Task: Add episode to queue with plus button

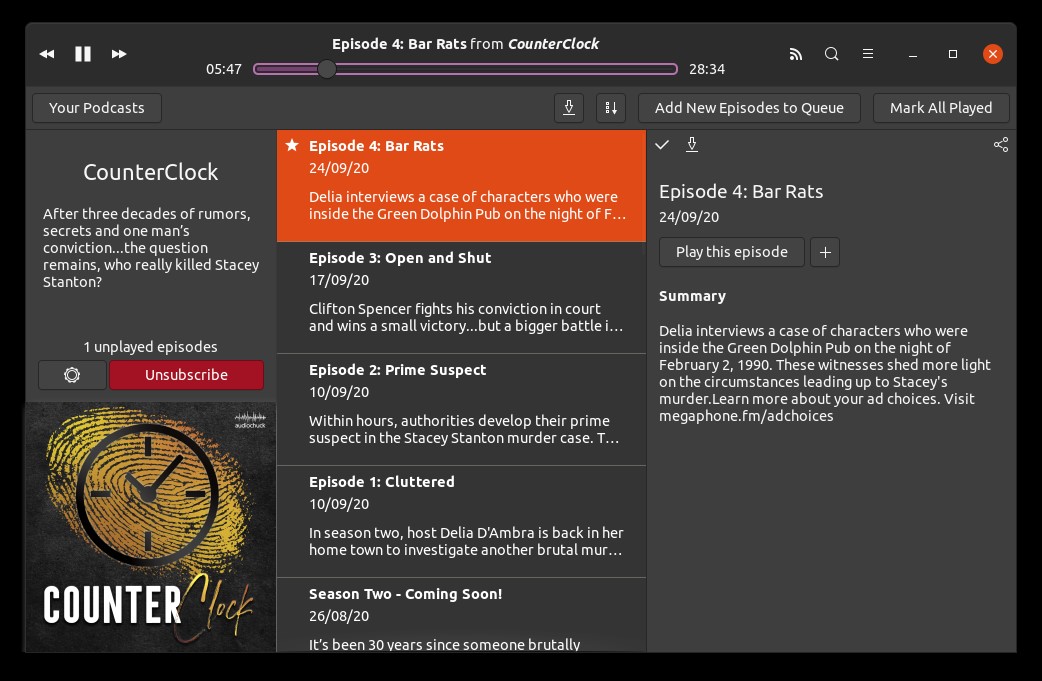Action: point(825,252)
